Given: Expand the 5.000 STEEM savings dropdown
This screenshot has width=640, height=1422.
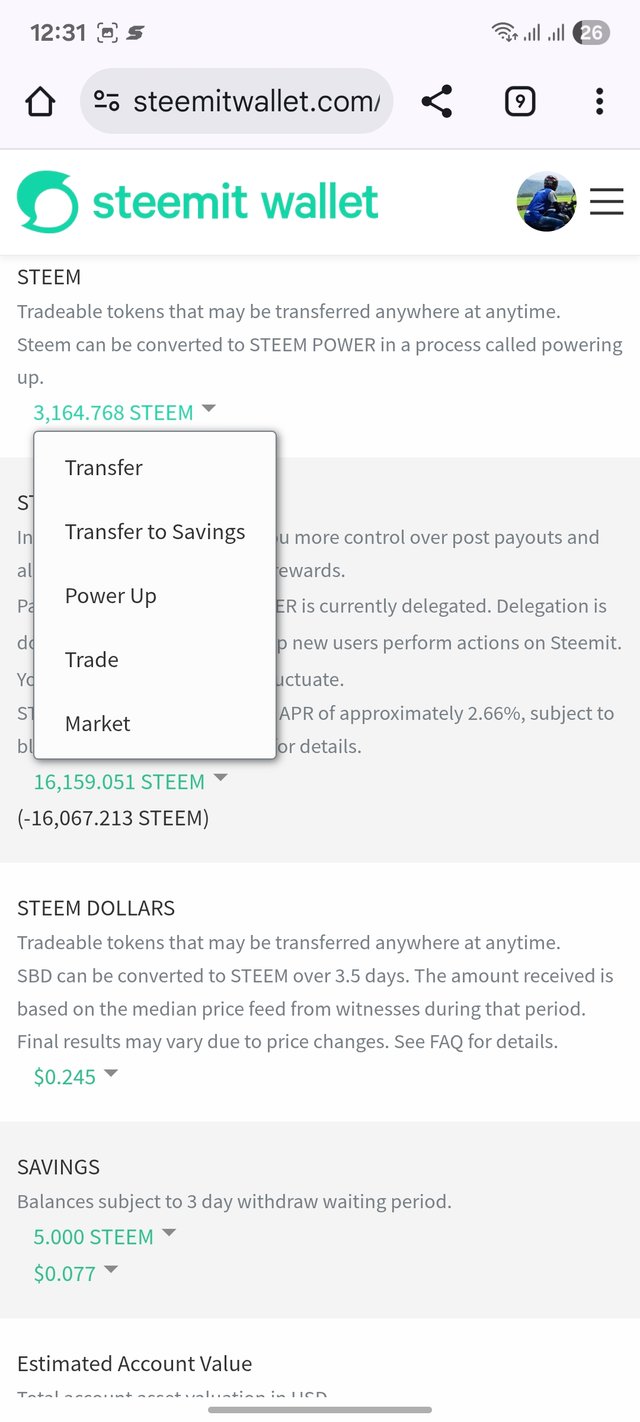Looking at the screenshot, I should pos(104,1236).
